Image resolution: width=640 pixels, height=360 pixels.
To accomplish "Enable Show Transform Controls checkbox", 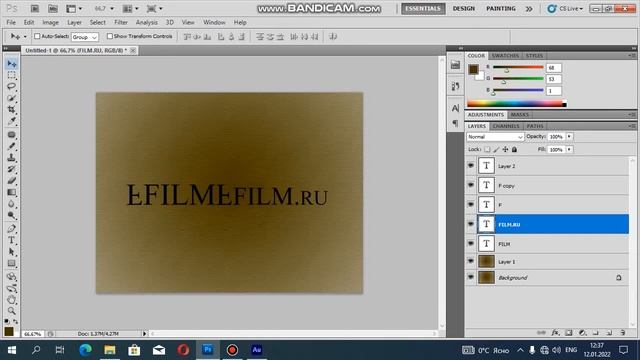I will [109, 36].
